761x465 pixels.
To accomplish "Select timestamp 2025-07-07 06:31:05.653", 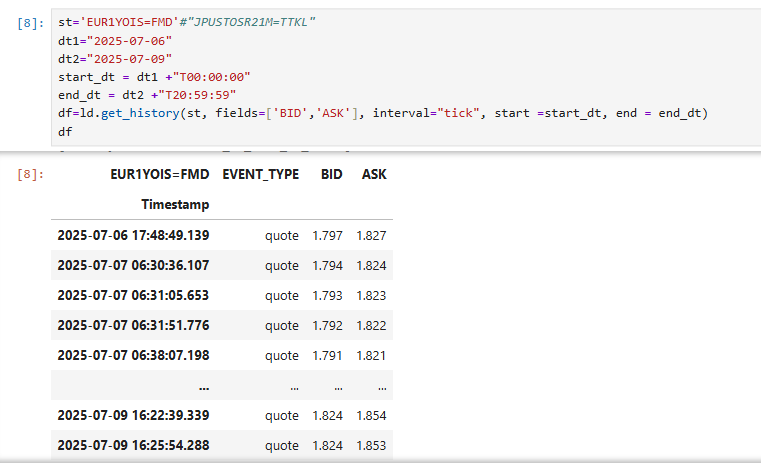I will click(133, 296).
